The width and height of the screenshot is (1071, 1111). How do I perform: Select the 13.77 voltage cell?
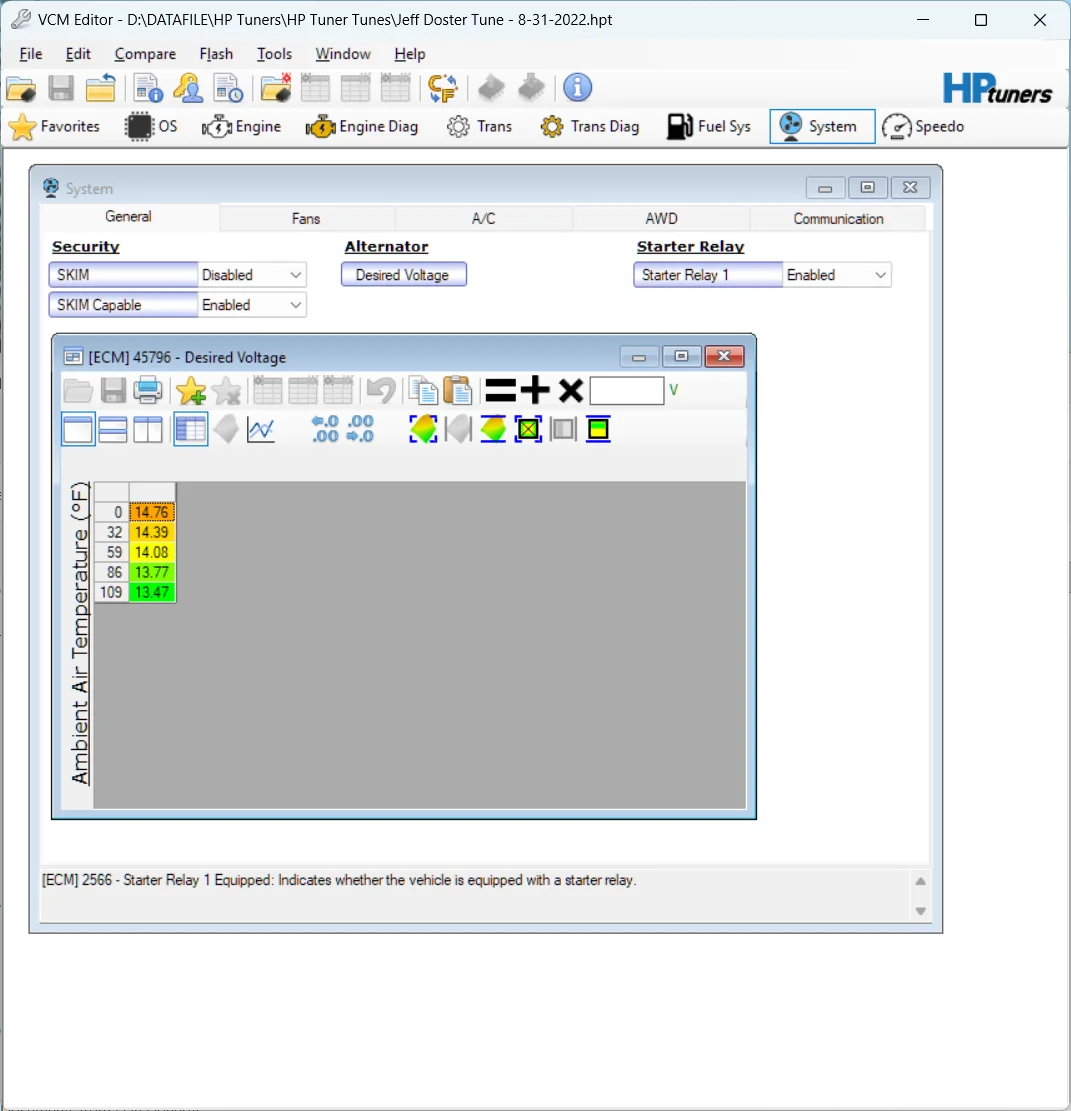(152, 573)
